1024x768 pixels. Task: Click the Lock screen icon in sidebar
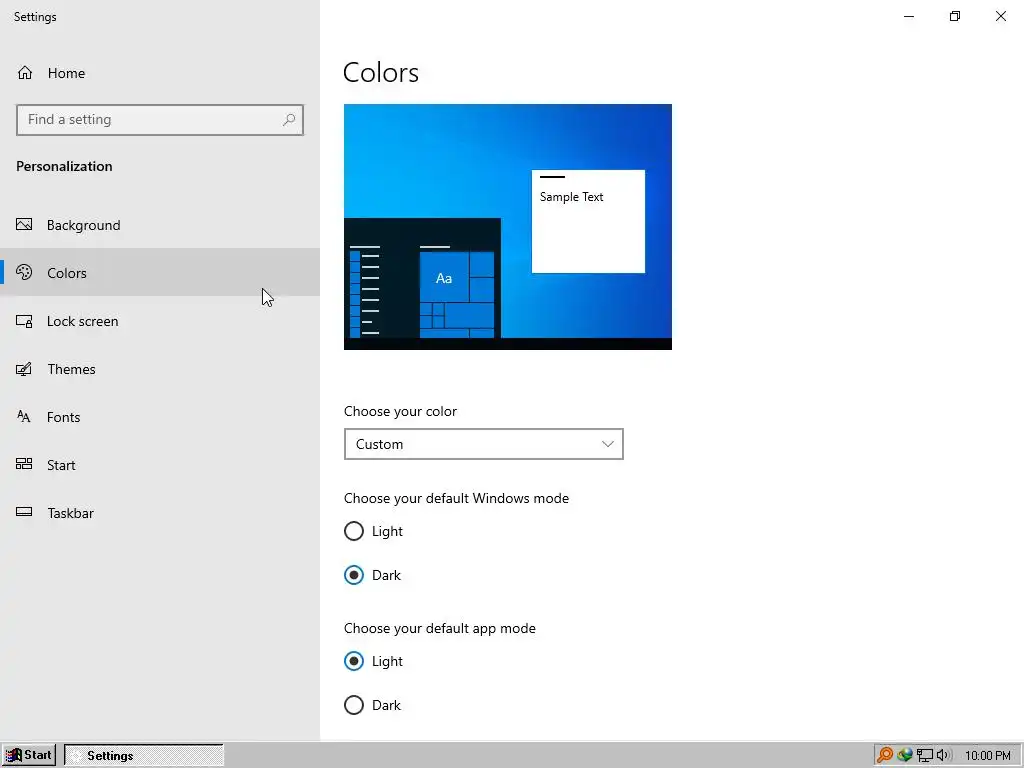(24, 321)
